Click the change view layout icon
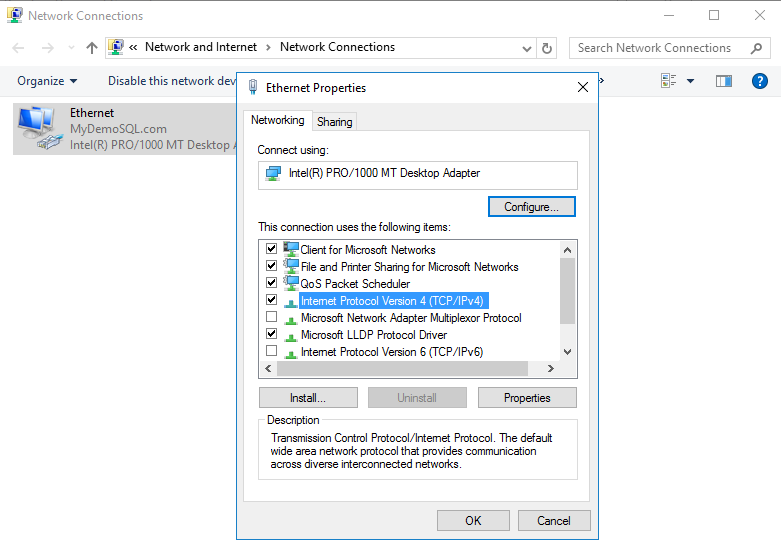This screenshot has width=781, height=542. click(669, 81)
